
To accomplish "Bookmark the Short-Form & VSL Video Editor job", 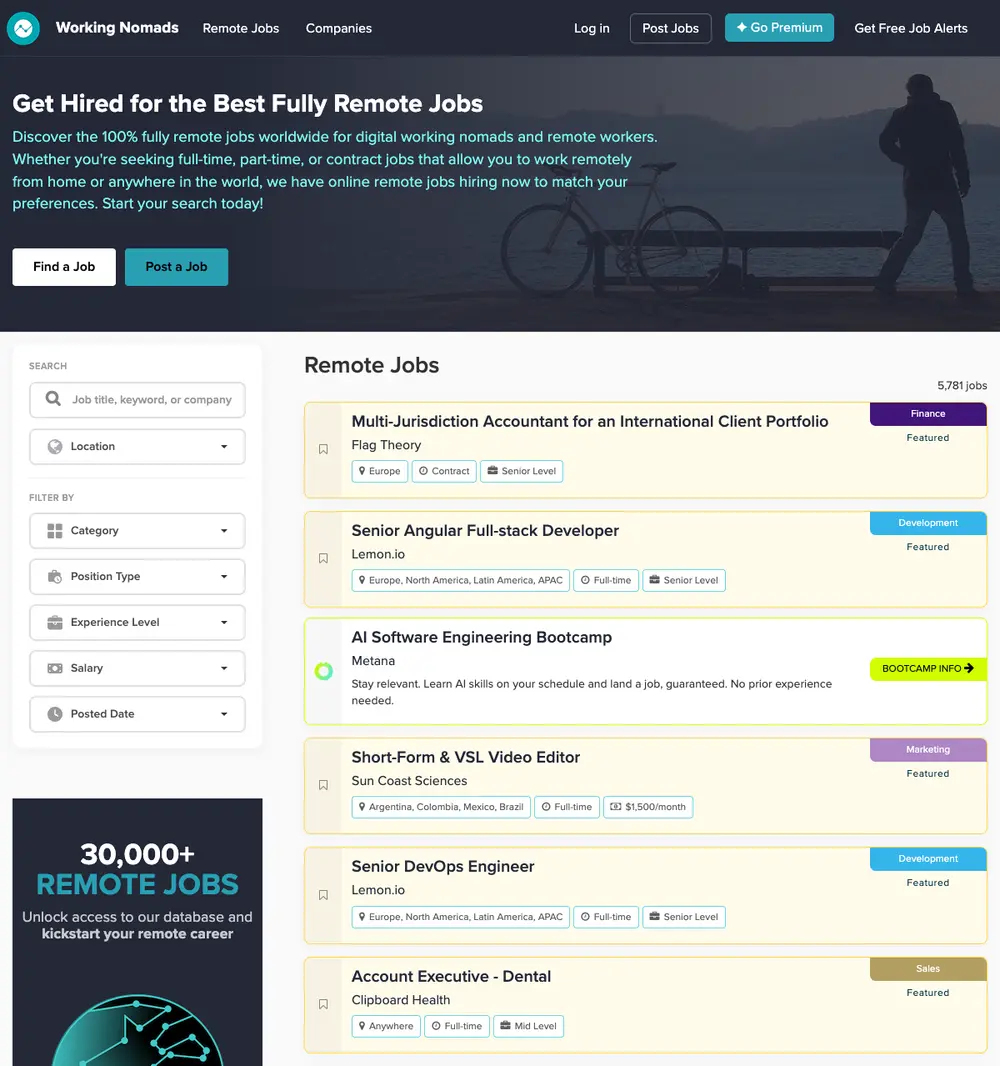I will (324, 785).
